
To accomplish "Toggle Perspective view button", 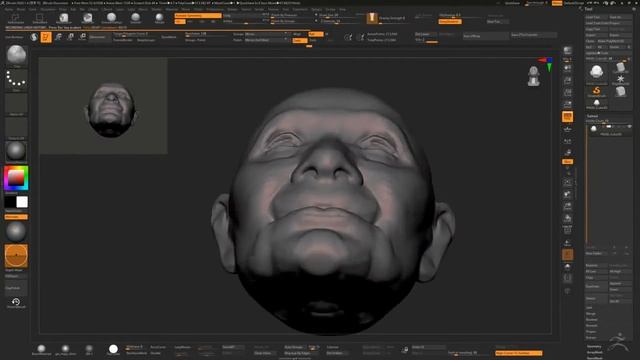I will point(567,117).
